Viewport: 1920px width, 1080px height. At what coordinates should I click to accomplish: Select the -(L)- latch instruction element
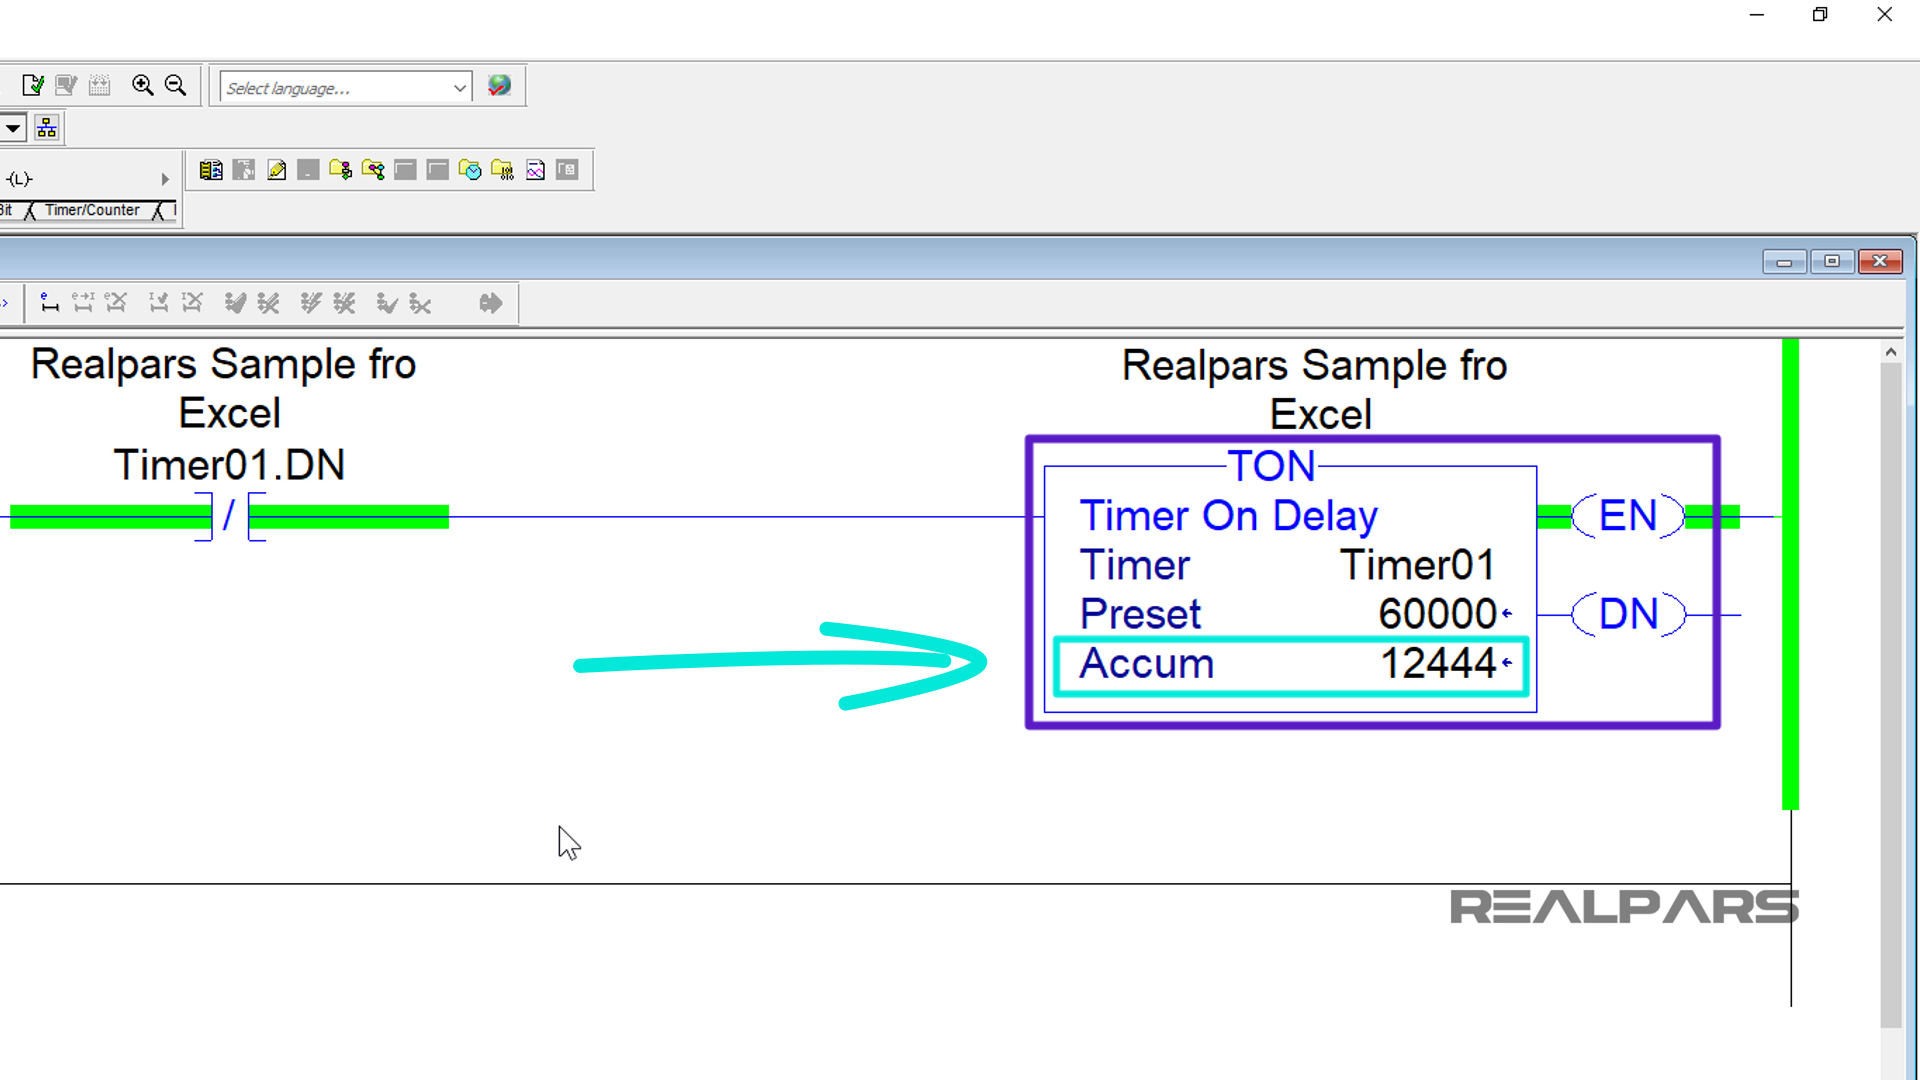coord(20,178)
